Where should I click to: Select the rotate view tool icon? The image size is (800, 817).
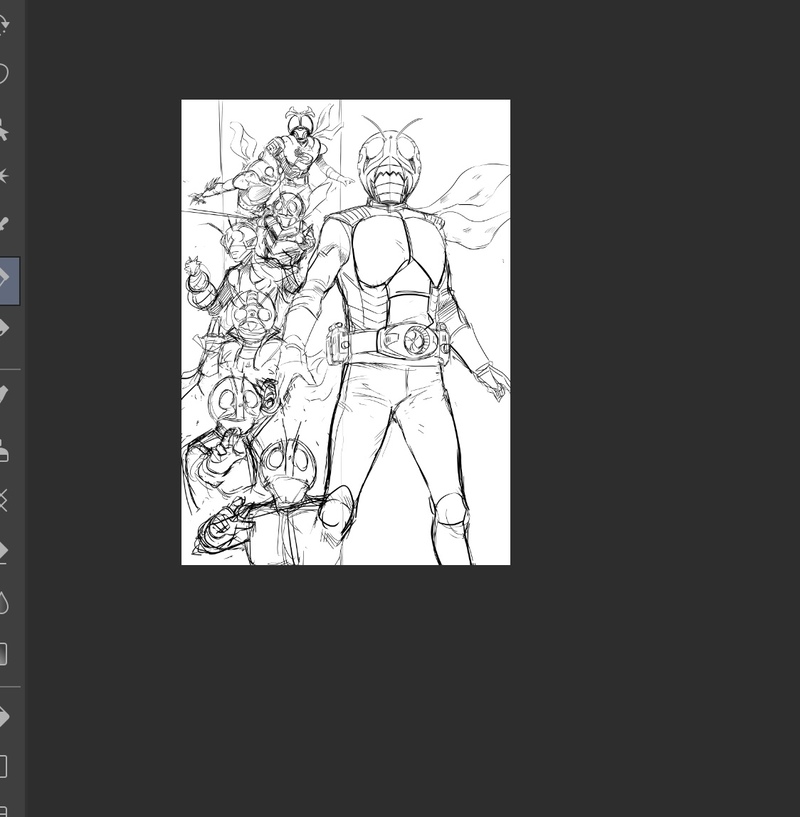click(3, 24)
